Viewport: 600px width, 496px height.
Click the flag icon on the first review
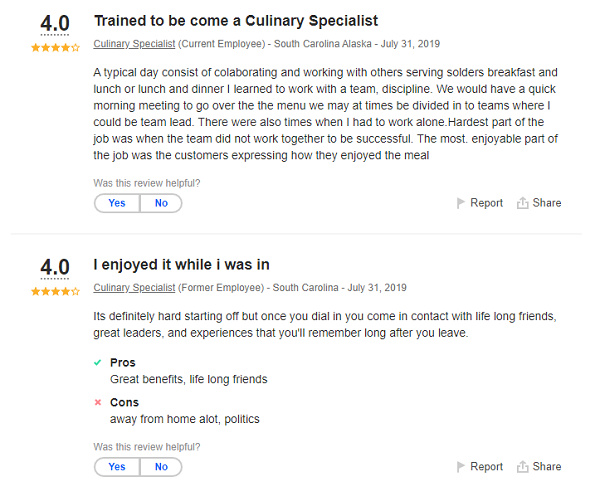[461, 203]
